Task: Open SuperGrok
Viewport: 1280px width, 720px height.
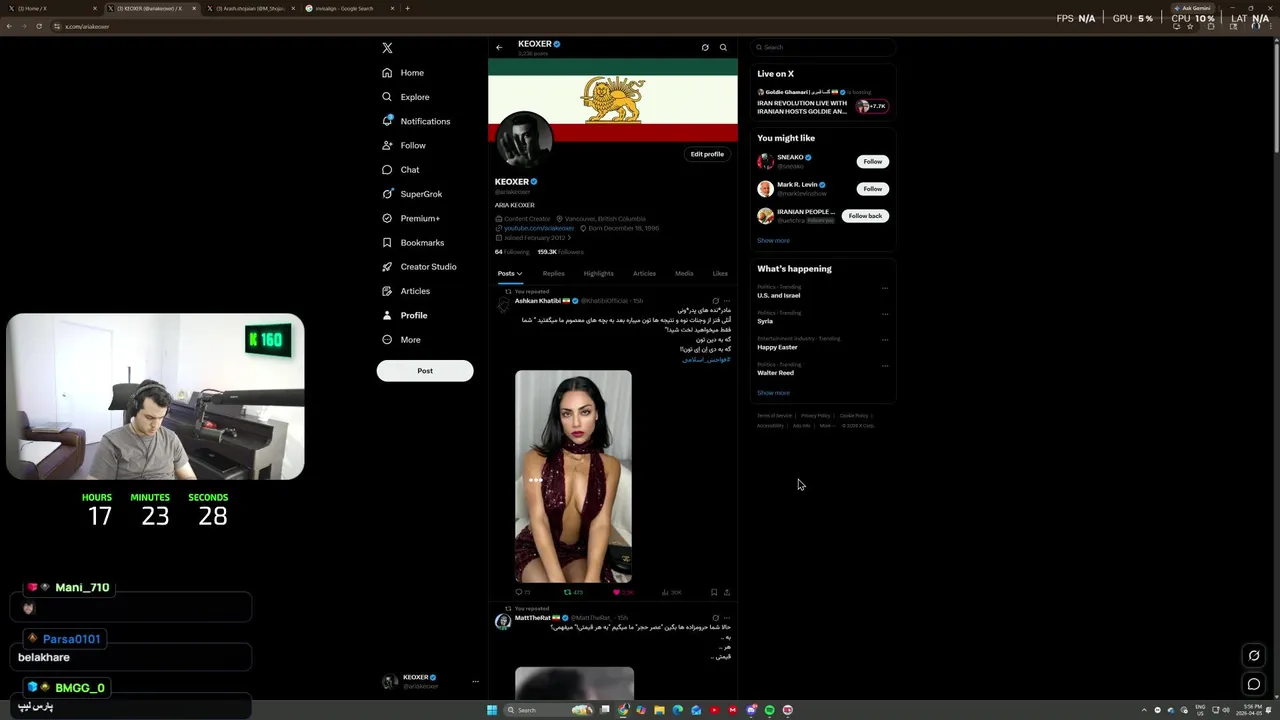Action: (412, 194)
